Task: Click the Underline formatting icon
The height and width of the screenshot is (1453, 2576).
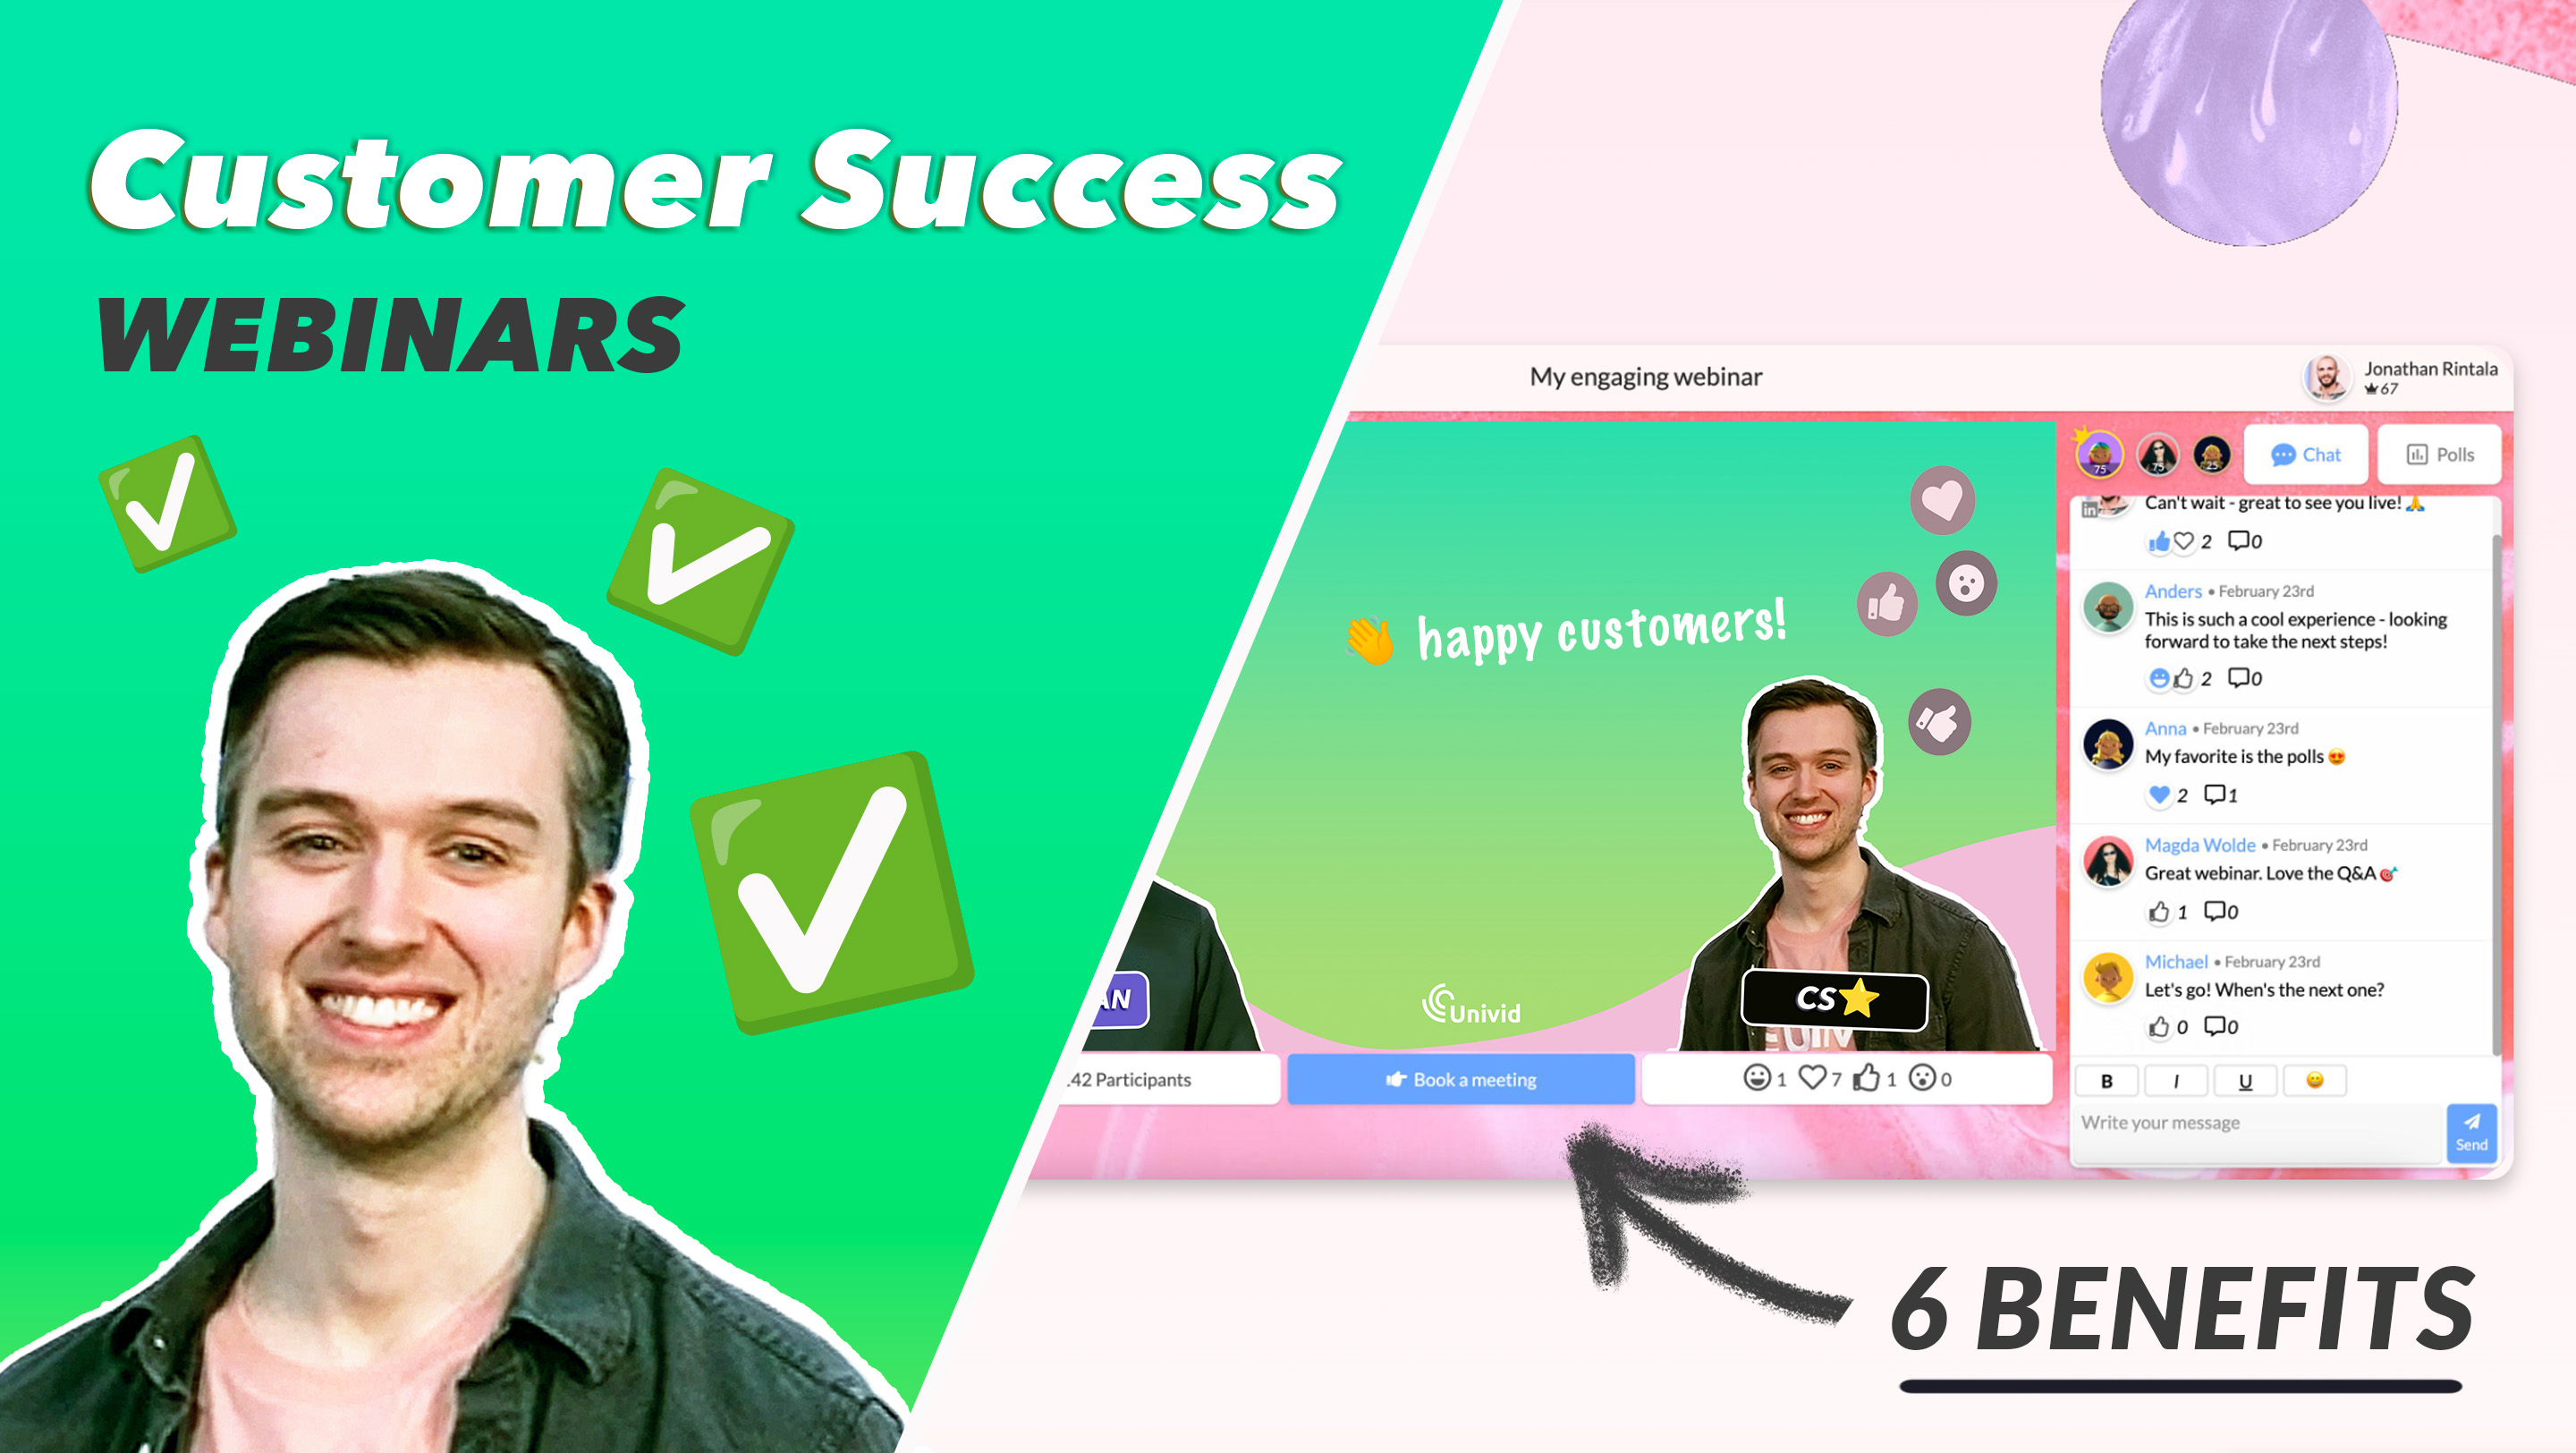Action: coord(2245,1082)
